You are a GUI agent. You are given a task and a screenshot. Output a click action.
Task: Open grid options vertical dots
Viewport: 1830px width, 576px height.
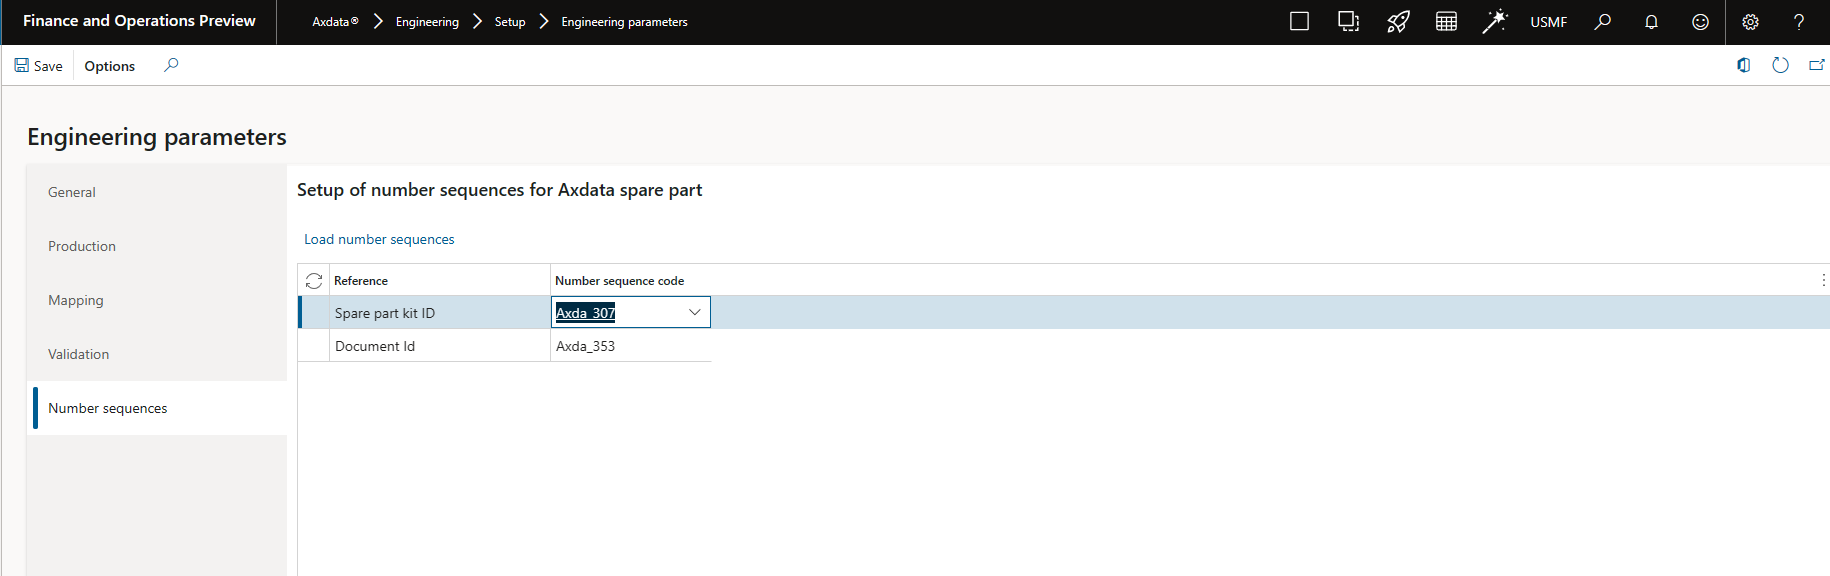click(1823, 280)
